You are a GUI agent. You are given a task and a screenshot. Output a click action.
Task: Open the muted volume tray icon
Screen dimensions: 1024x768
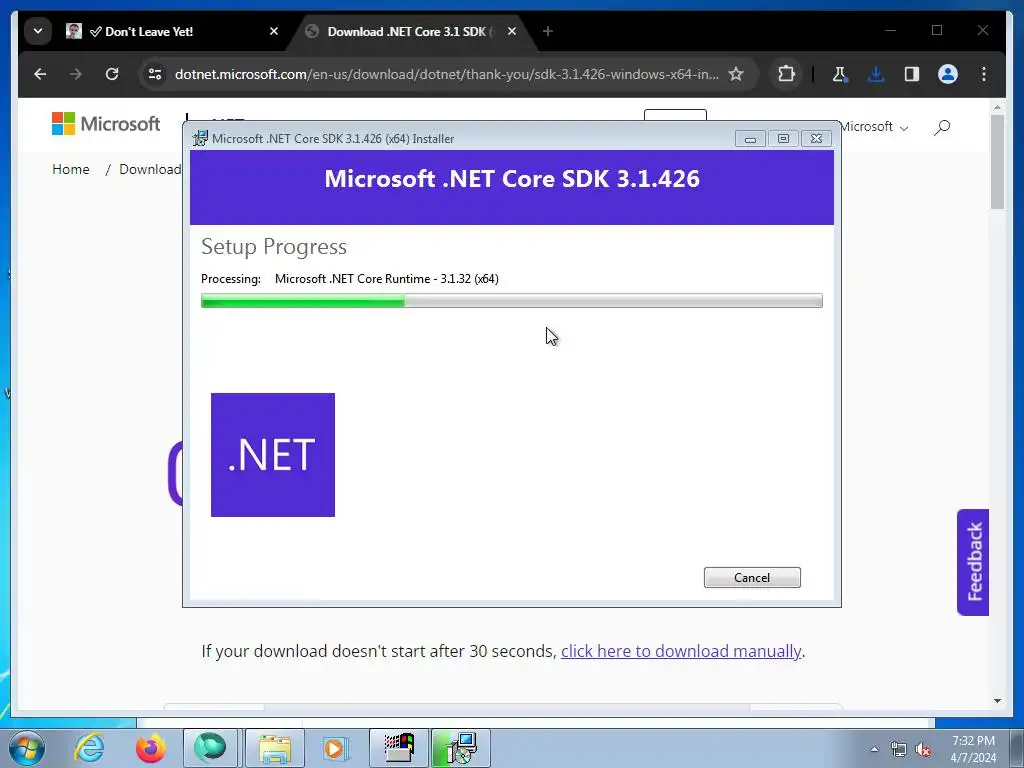point(923,750)
